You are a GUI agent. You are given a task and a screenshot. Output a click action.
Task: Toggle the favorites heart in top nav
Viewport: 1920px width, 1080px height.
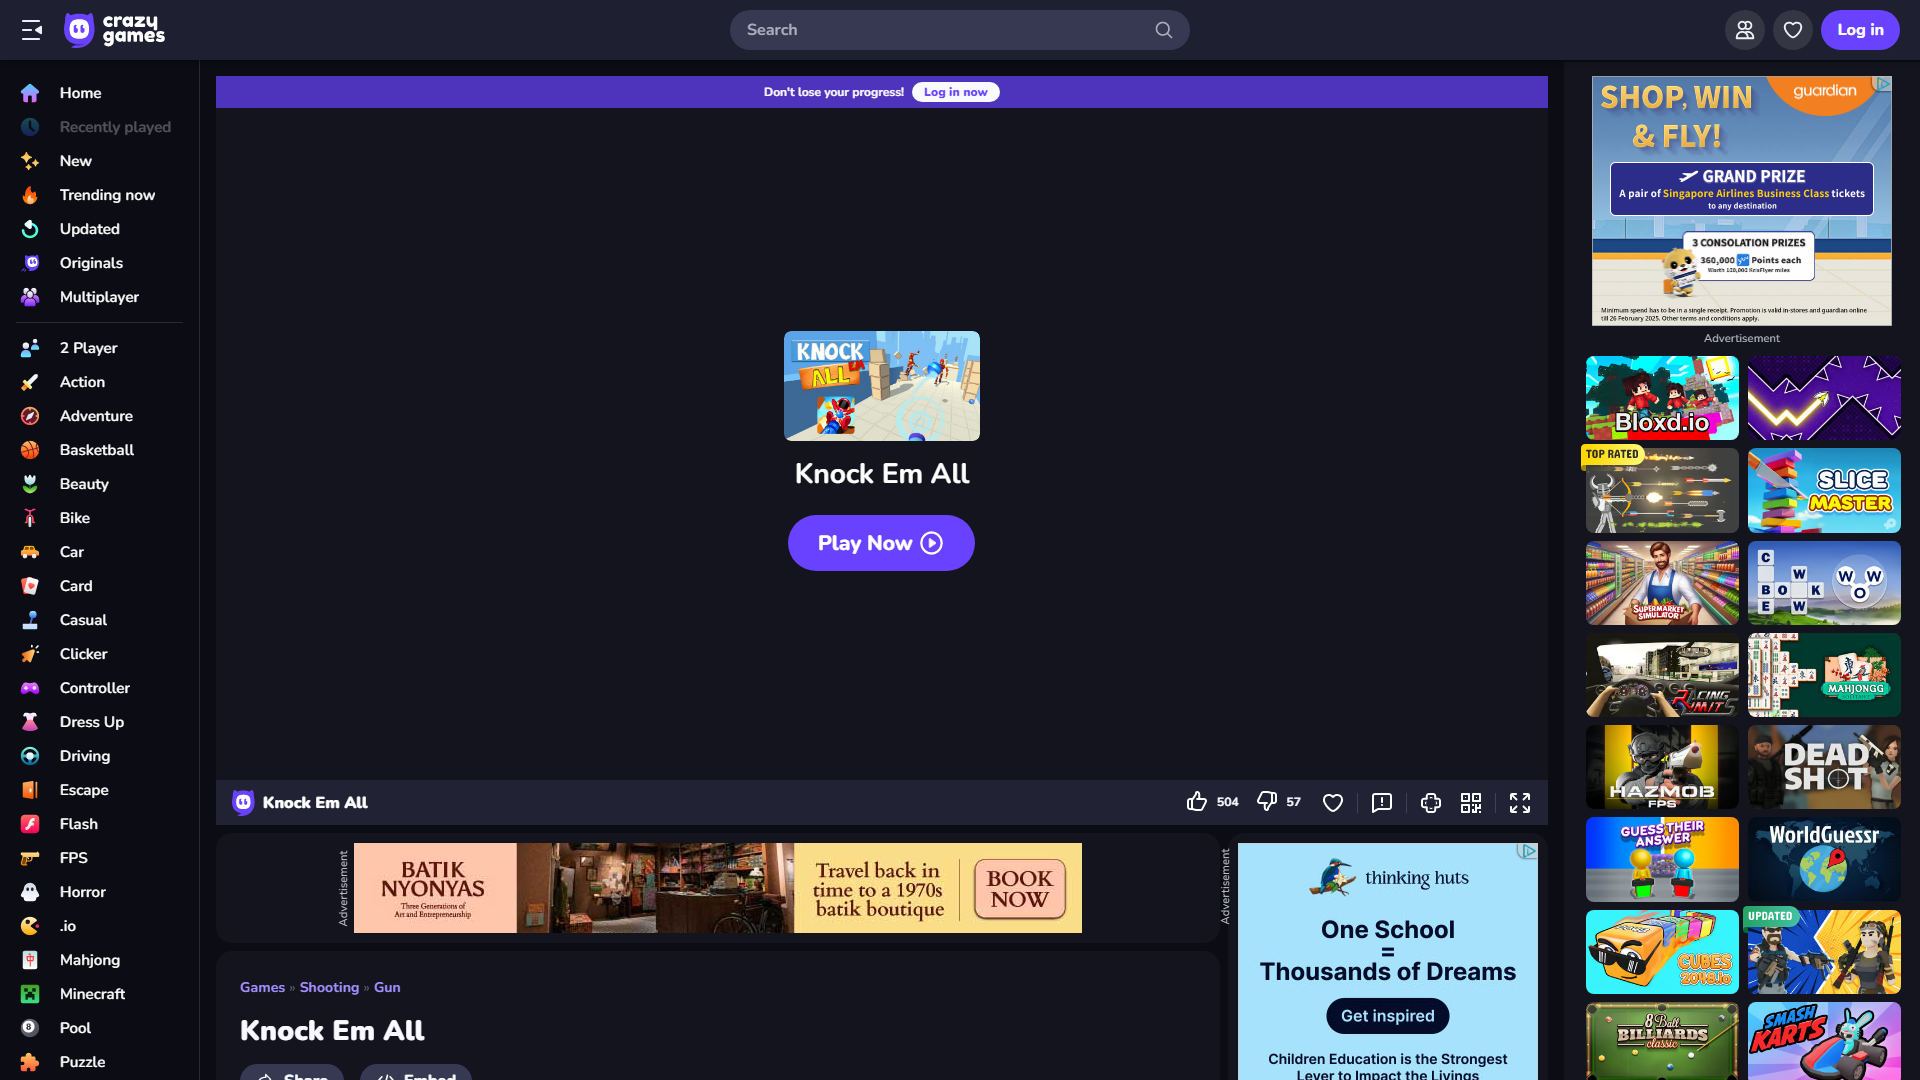click(1792, 29)
